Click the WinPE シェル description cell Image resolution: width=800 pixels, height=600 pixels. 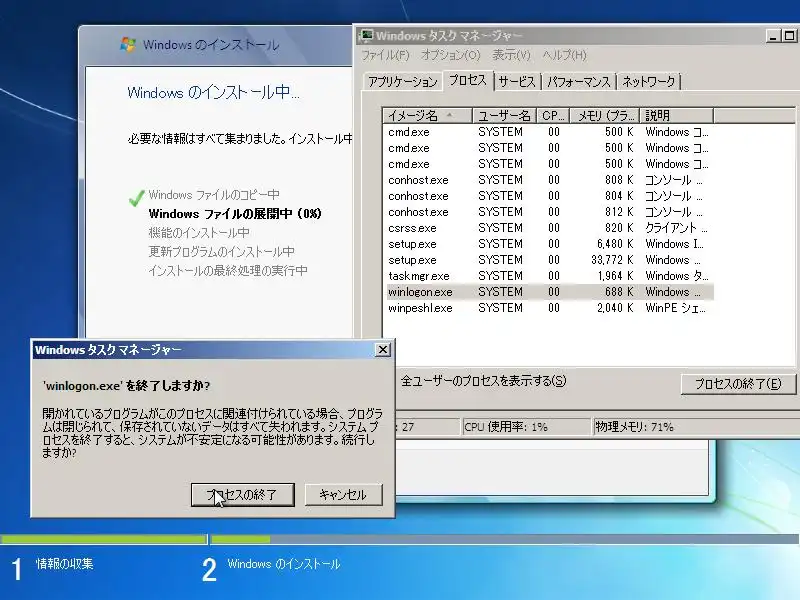[676, 308]
